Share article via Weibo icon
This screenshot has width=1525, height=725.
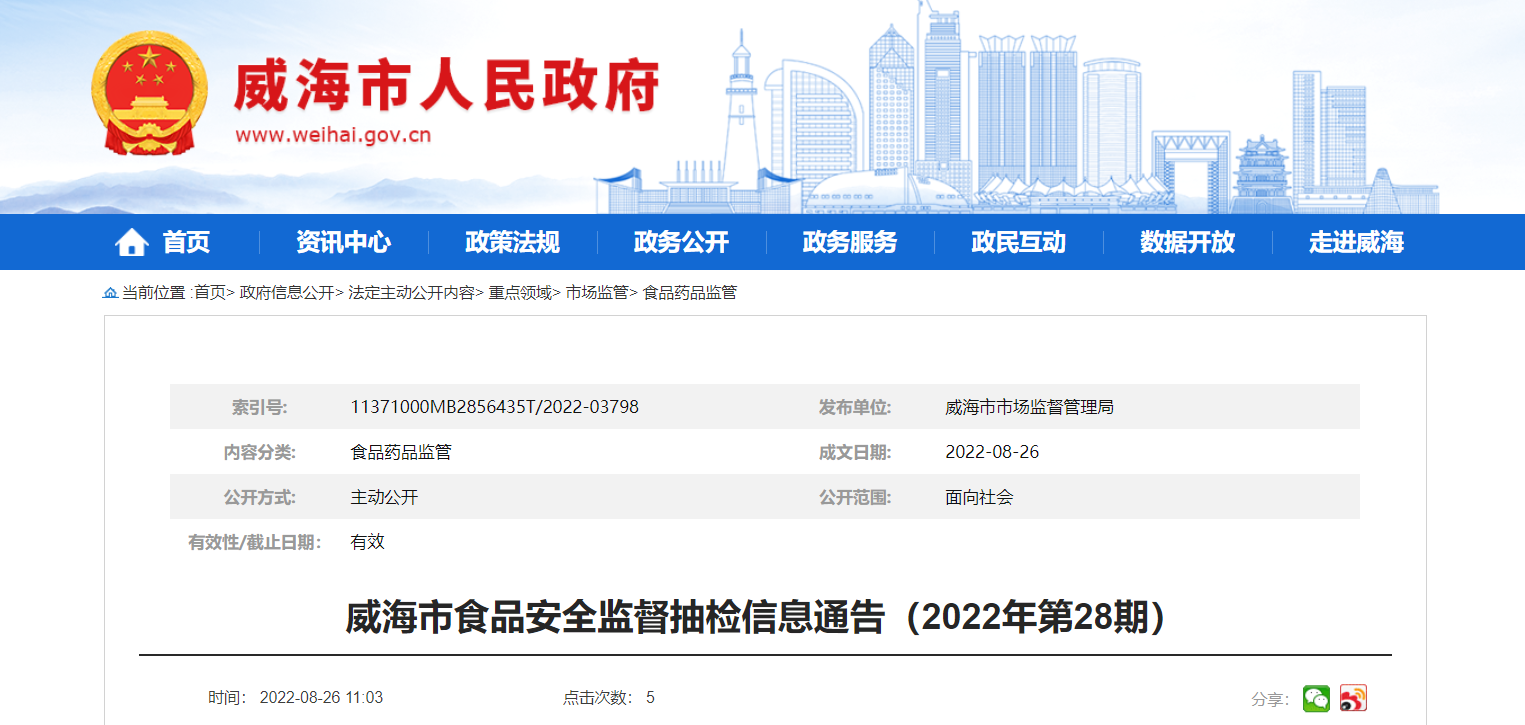1353,698
